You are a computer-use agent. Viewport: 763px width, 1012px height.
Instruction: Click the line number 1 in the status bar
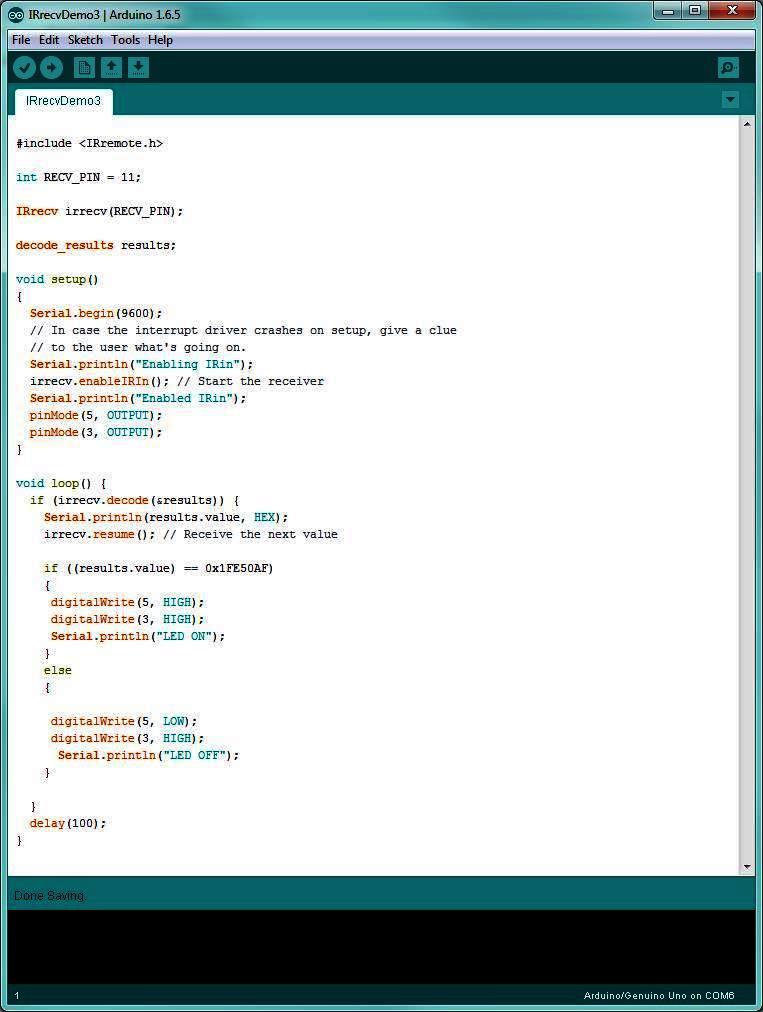[x=17, y=996]
